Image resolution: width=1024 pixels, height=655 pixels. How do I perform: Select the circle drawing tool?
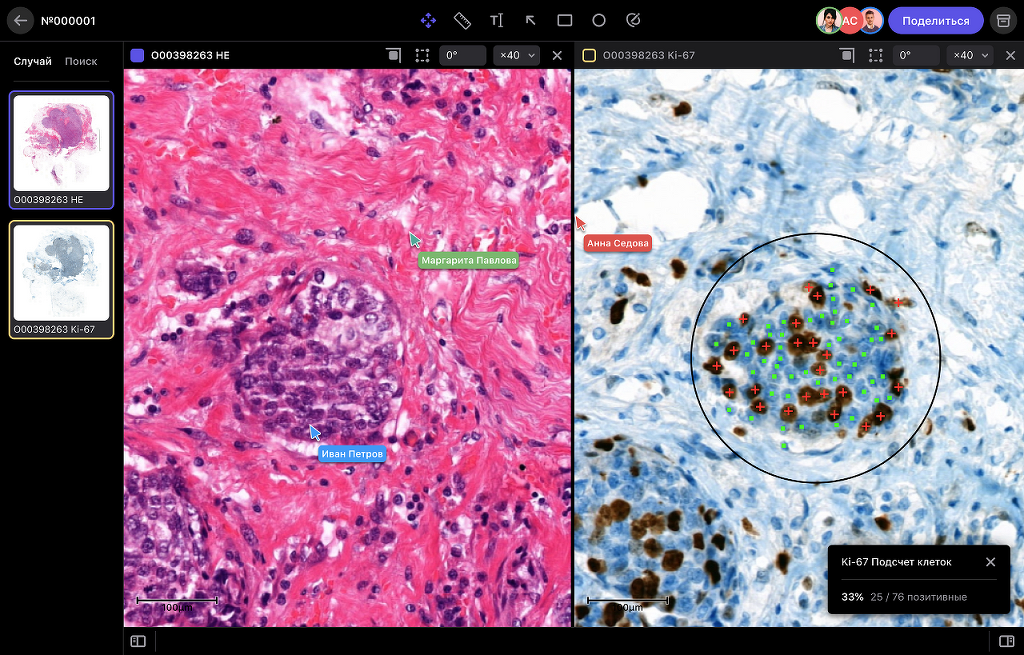[x=599, y=21]
